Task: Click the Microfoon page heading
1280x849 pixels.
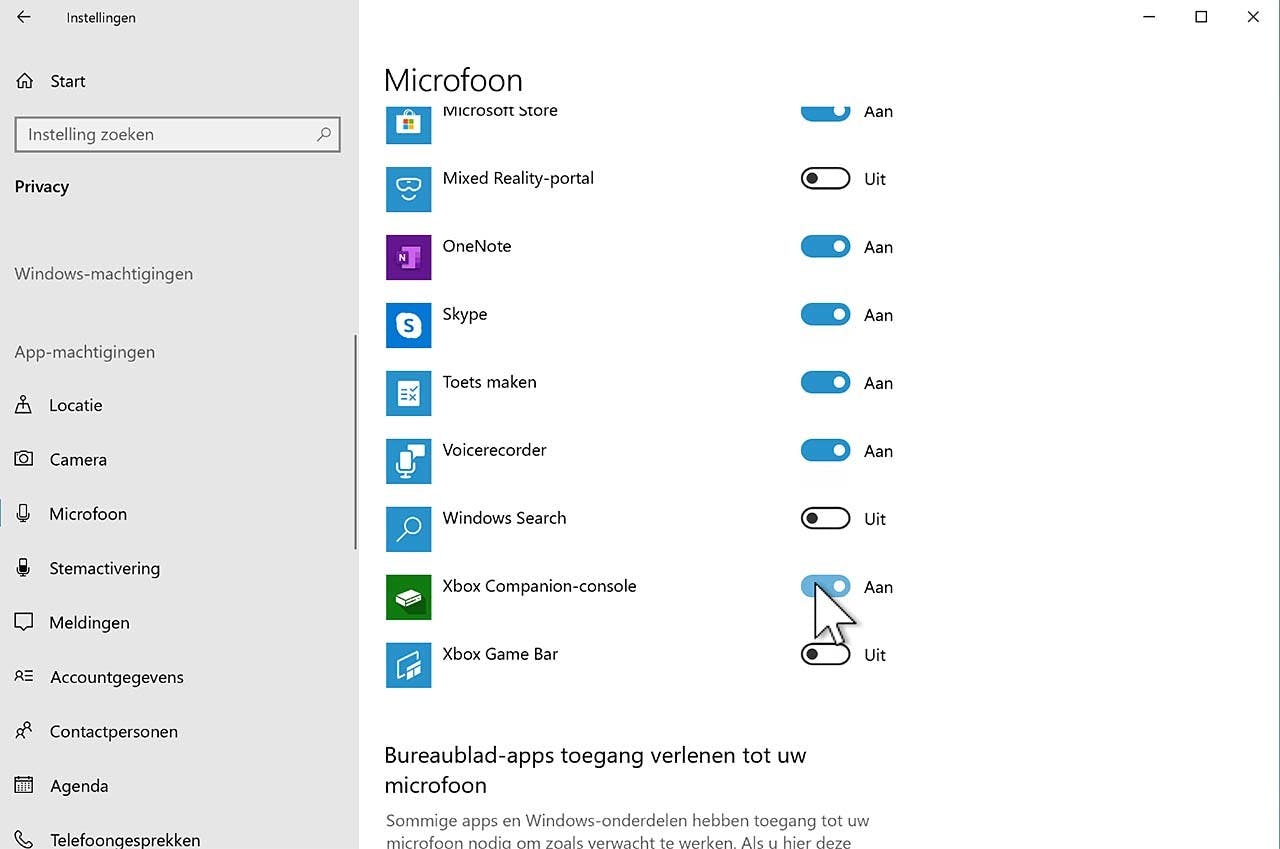Action: coord(453,80)
